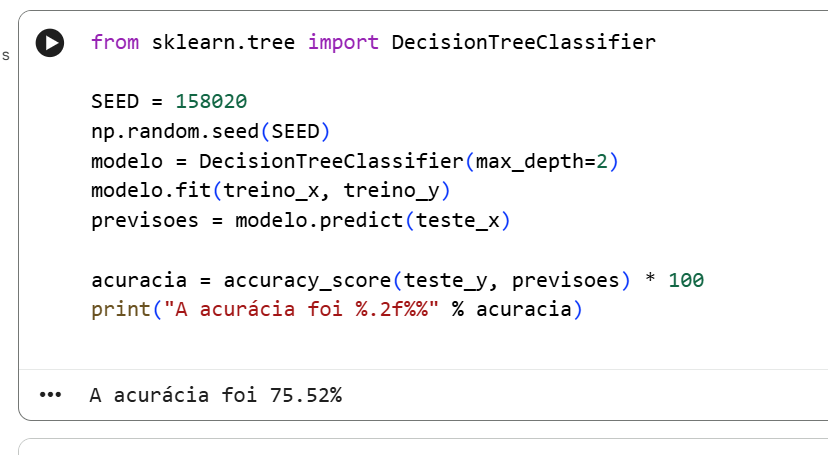
Task: Click the 'modelo' variable being assigned
Action: point(126,162)
